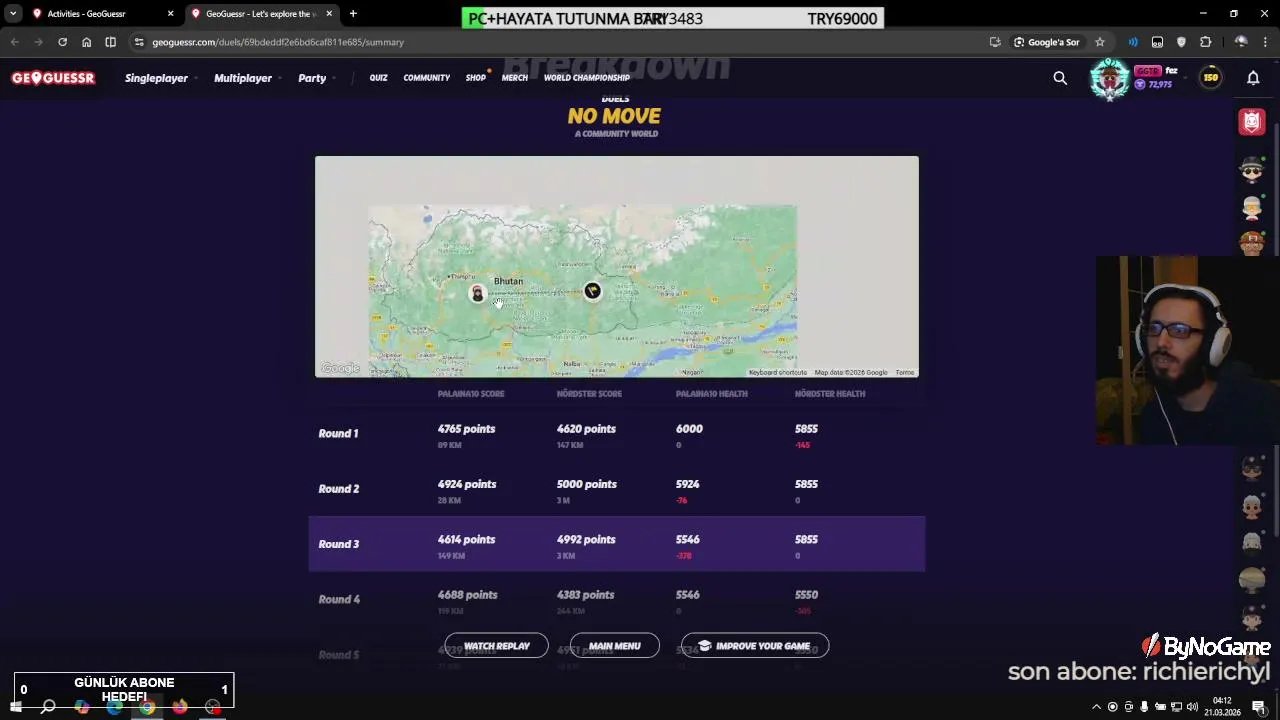Select the Round 4 row

click(617, 599)
